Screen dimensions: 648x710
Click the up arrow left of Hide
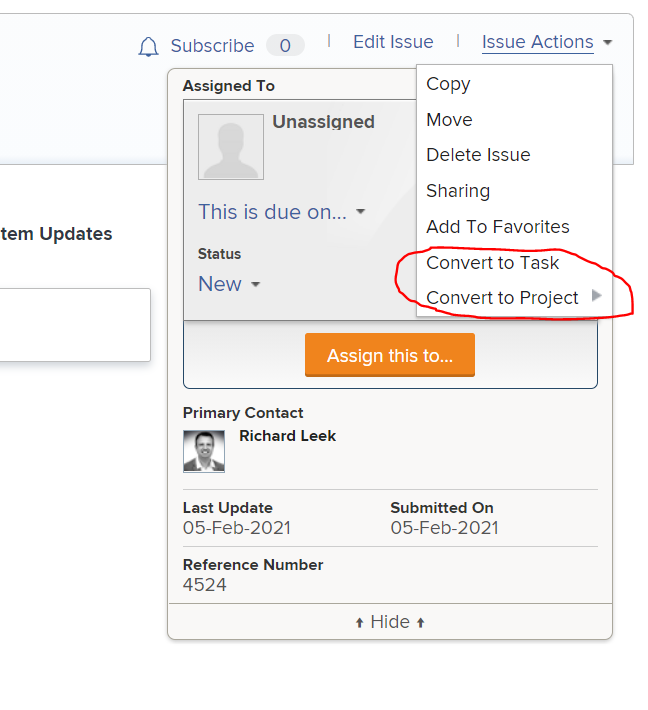[x=360, y=623]
